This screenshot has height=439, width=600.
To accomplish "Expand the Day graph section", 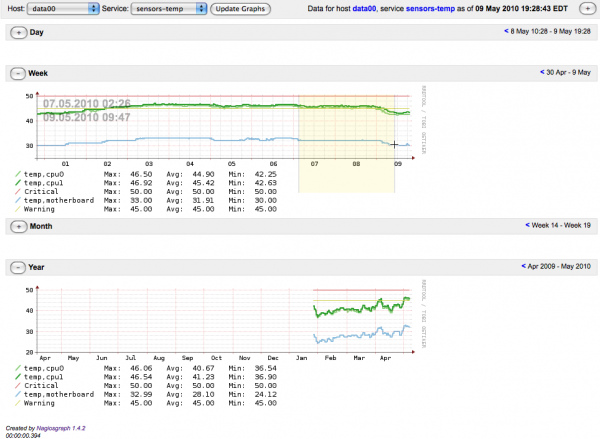I will [x=17, y=33].
